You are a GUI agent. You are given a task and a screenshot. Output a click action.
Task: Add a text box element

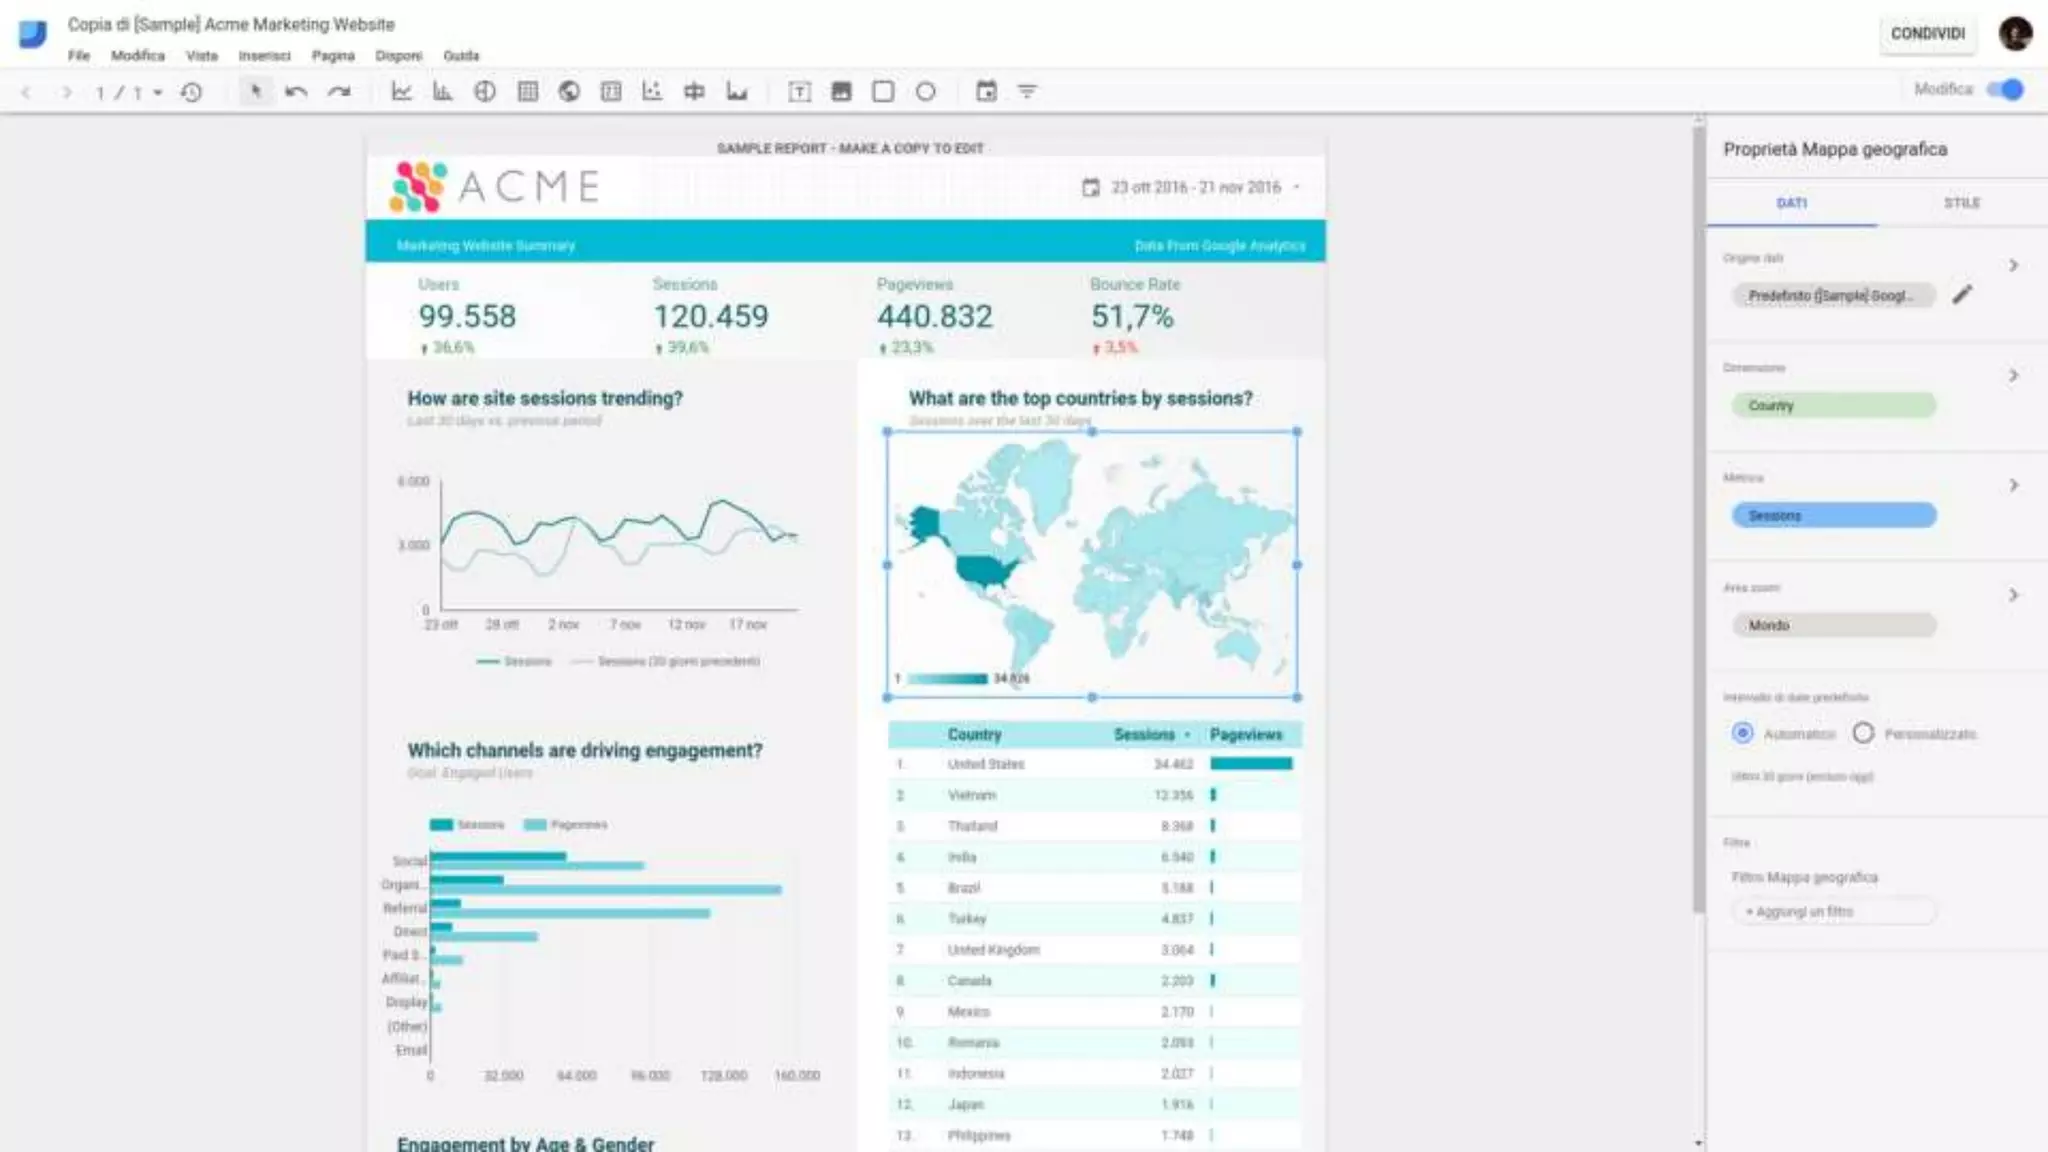pyautogui.click(x=799, y=91)
